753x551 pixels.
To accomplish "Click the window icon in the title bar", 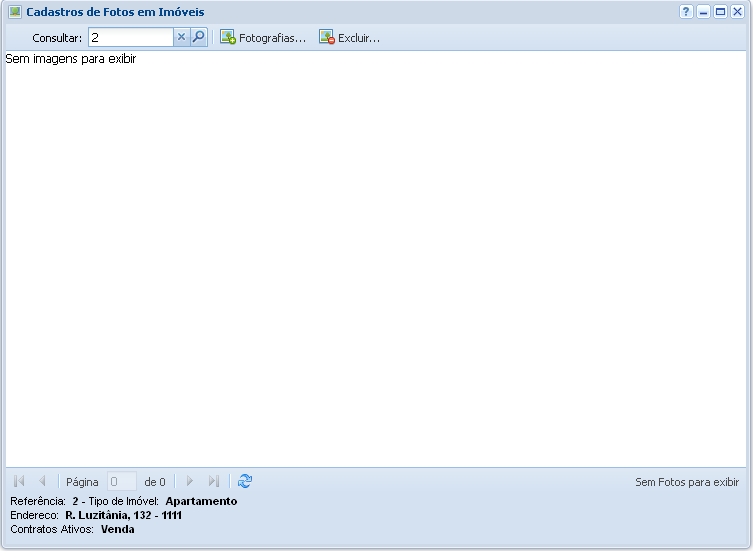I will point(15,12).
